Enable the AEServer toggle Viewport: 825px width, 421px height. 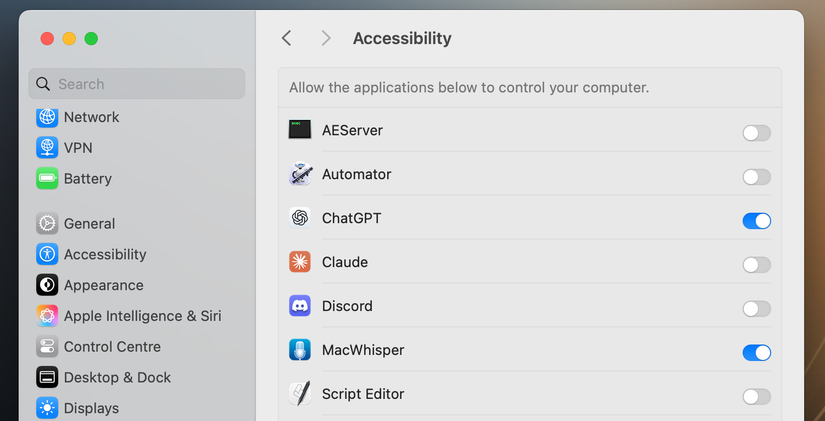757,133
